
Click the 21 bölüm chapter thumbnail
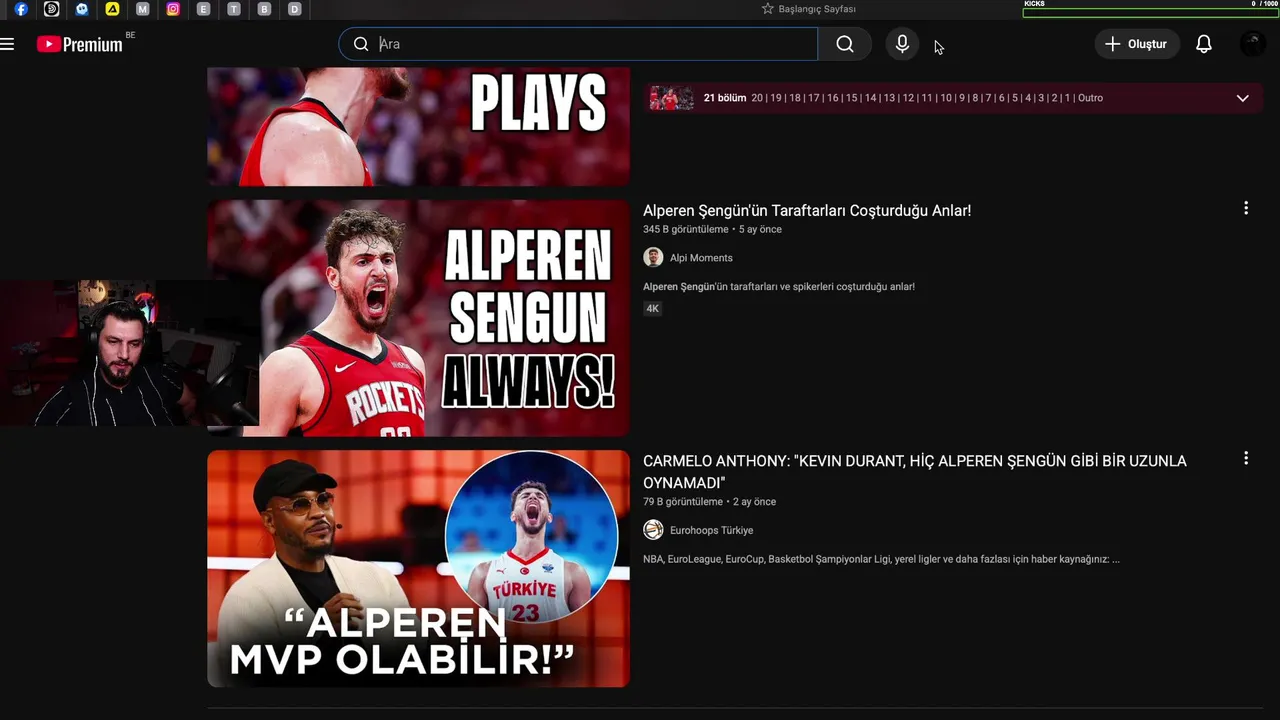click(x=671, y=98)
